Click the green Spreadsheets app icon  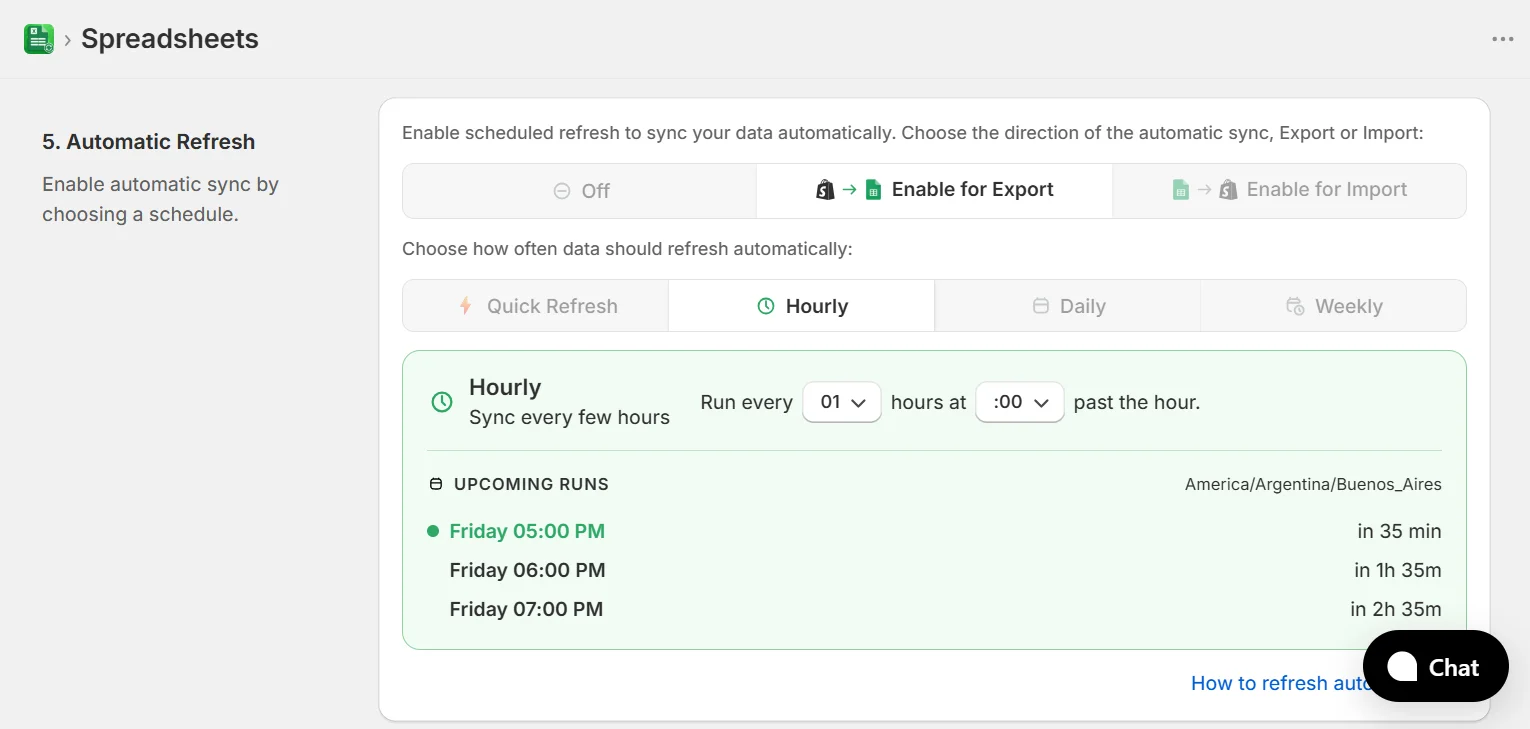pos(39,39)
